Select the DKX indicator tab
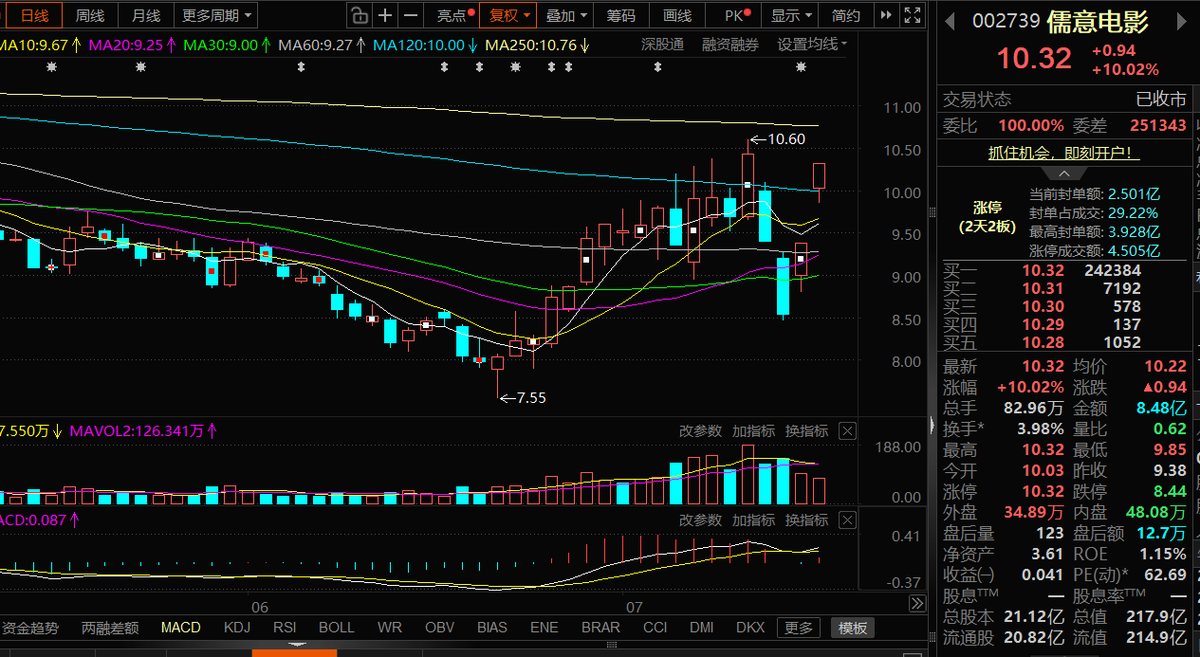Screen dimensions: 1200x657 coord(750,628)
